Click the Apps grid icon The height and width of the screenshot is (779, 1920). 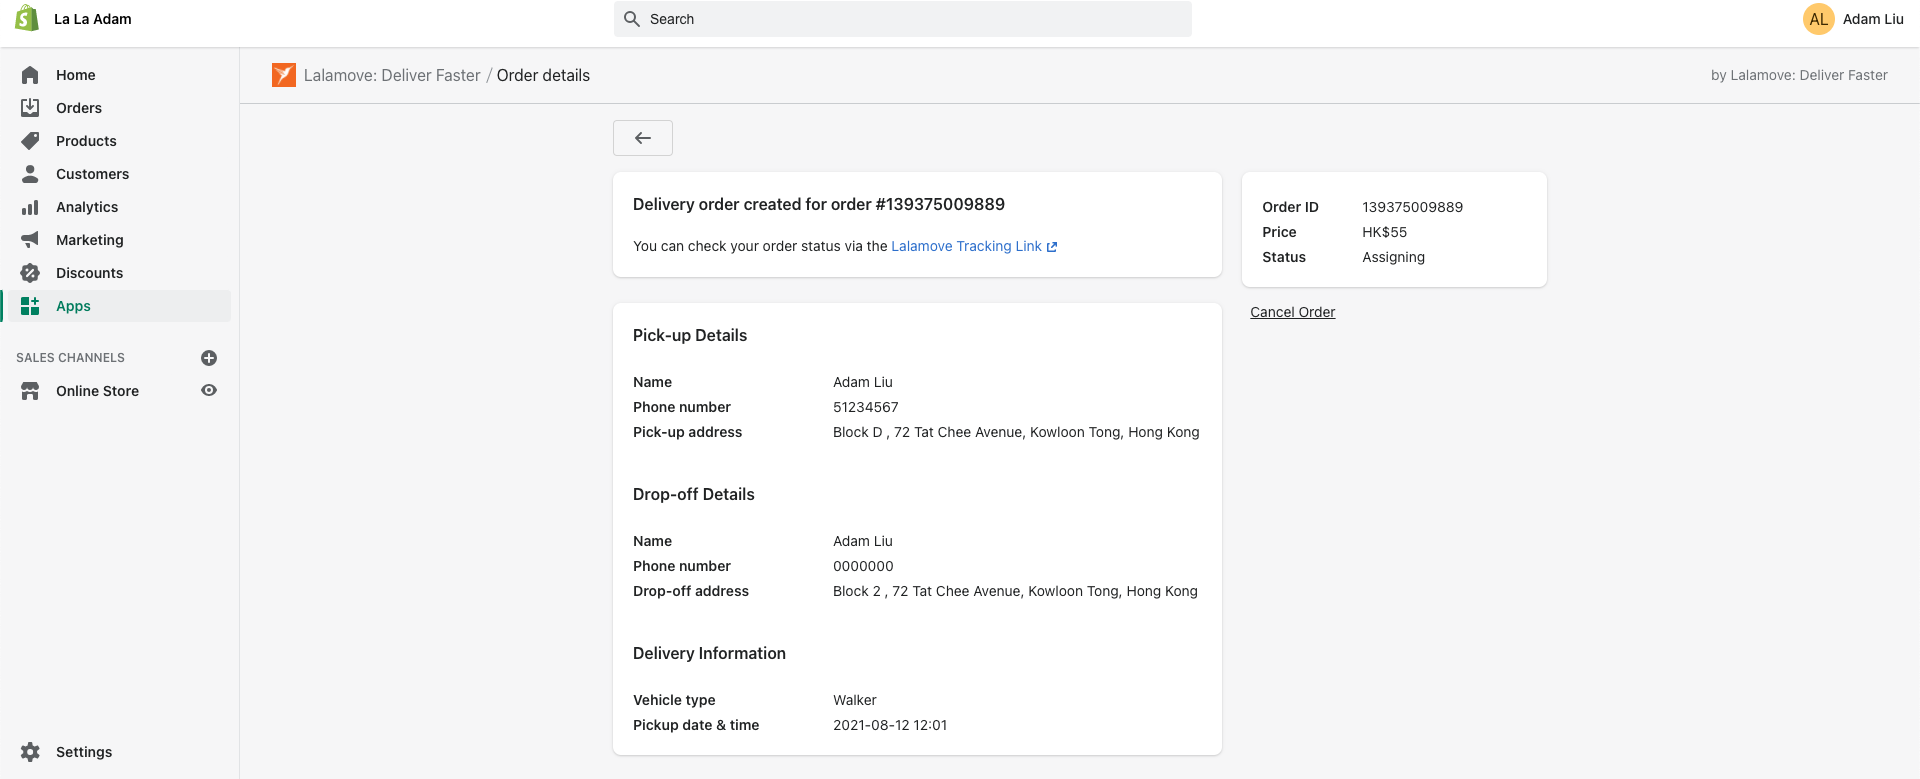[30, 306]
